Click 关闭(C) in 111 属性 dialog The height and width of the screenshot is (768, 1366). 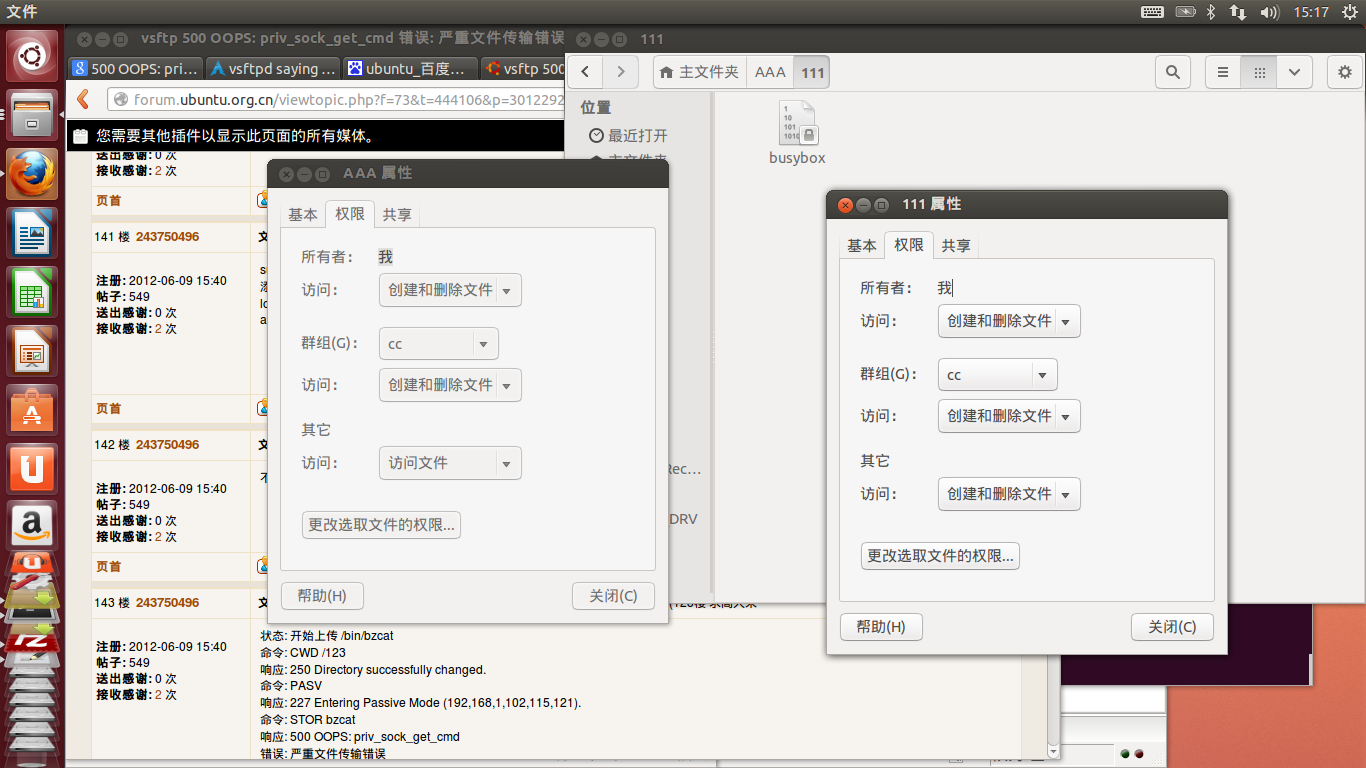pos(1172,627)
